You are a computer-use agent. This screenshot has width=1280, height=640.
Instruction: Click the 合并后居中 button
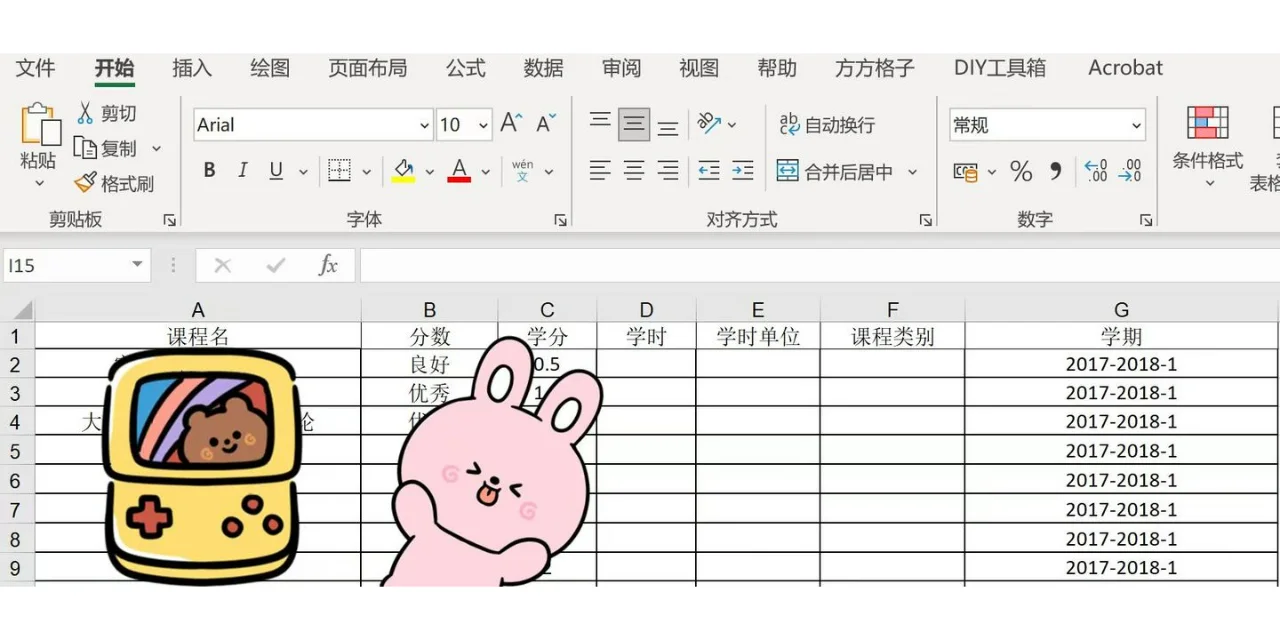coord(836,172)
